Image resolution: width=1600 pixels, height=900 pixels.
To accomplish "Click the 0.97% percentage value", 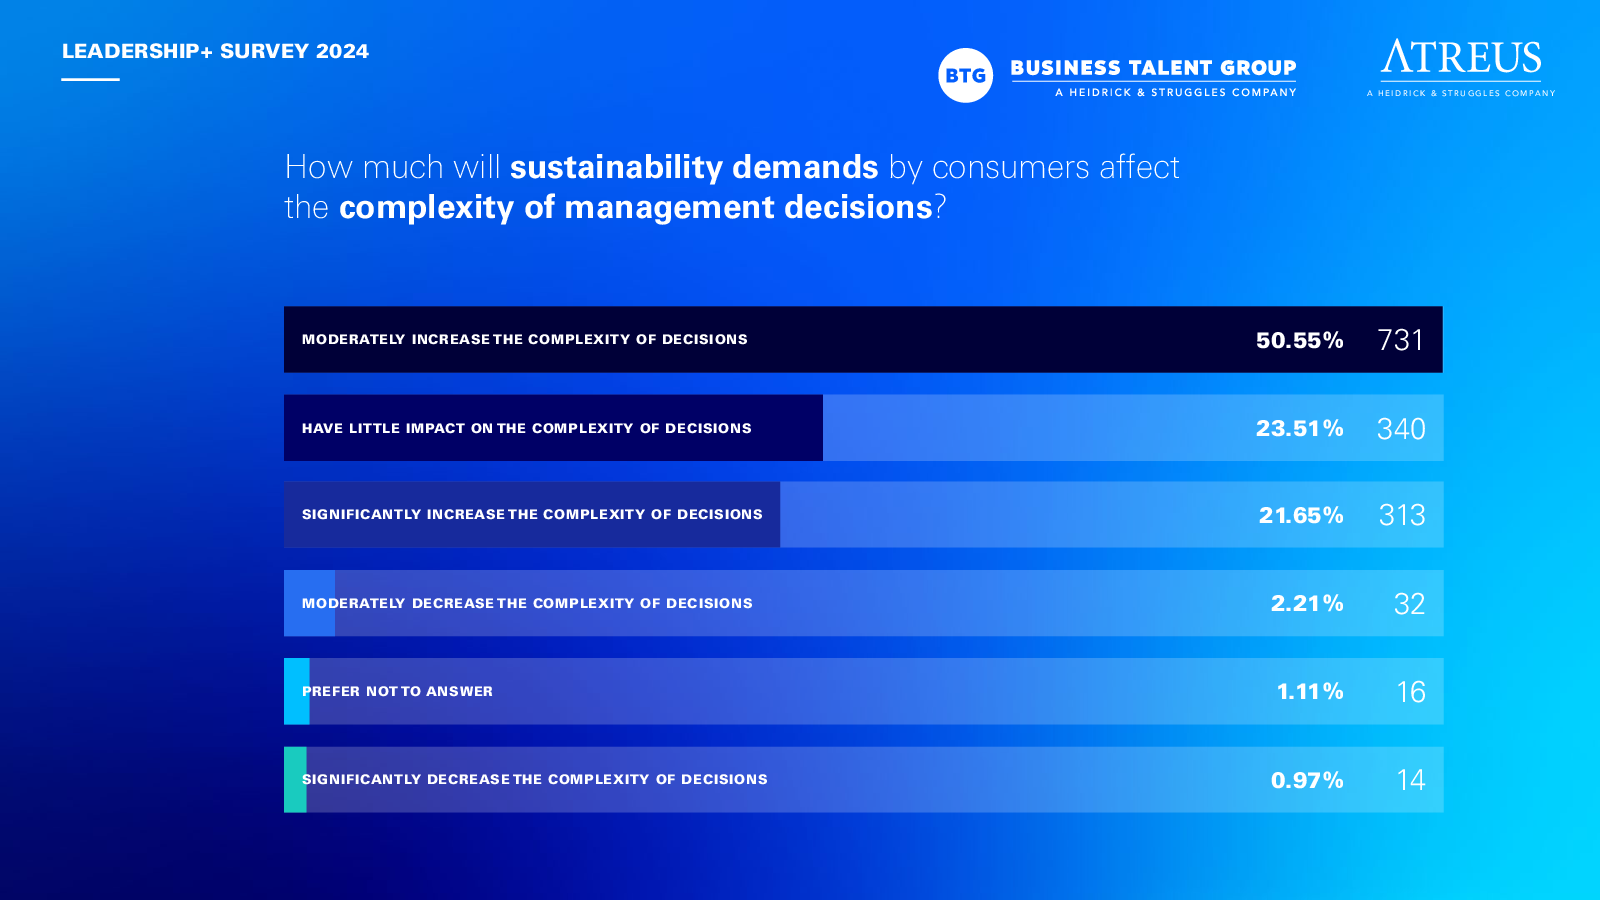I will tap(1307, 780).
